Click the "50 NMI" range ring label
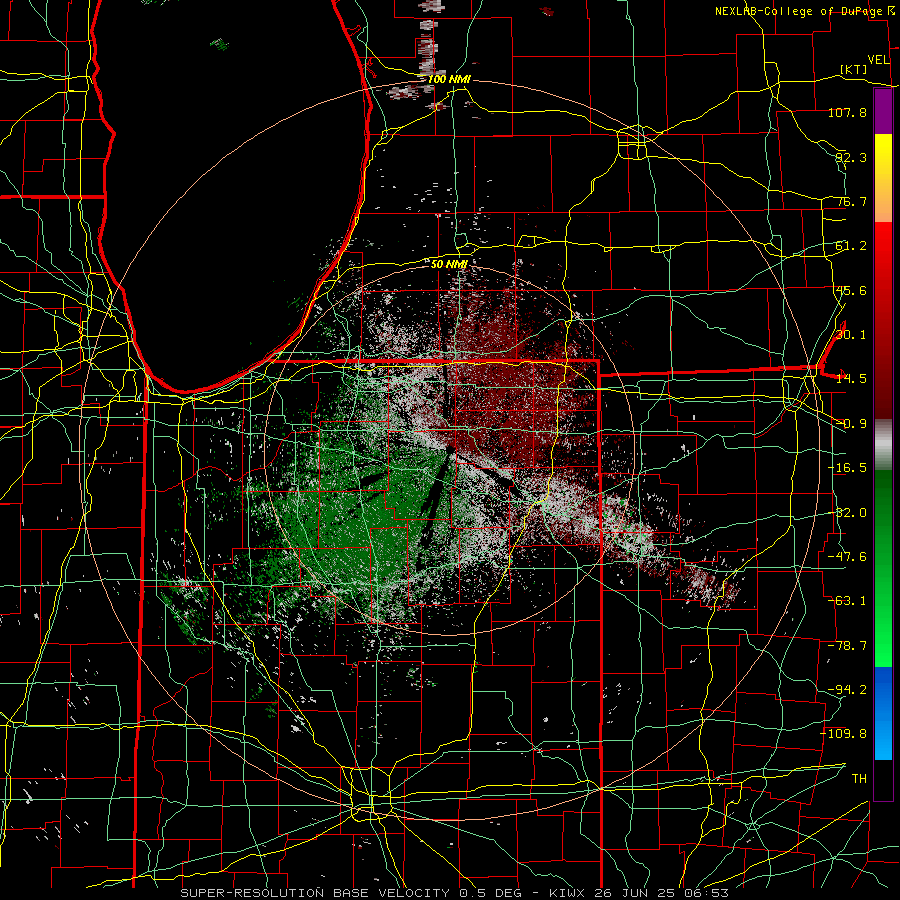This screenshot has width=900, height=900. [x=449, y=264]
